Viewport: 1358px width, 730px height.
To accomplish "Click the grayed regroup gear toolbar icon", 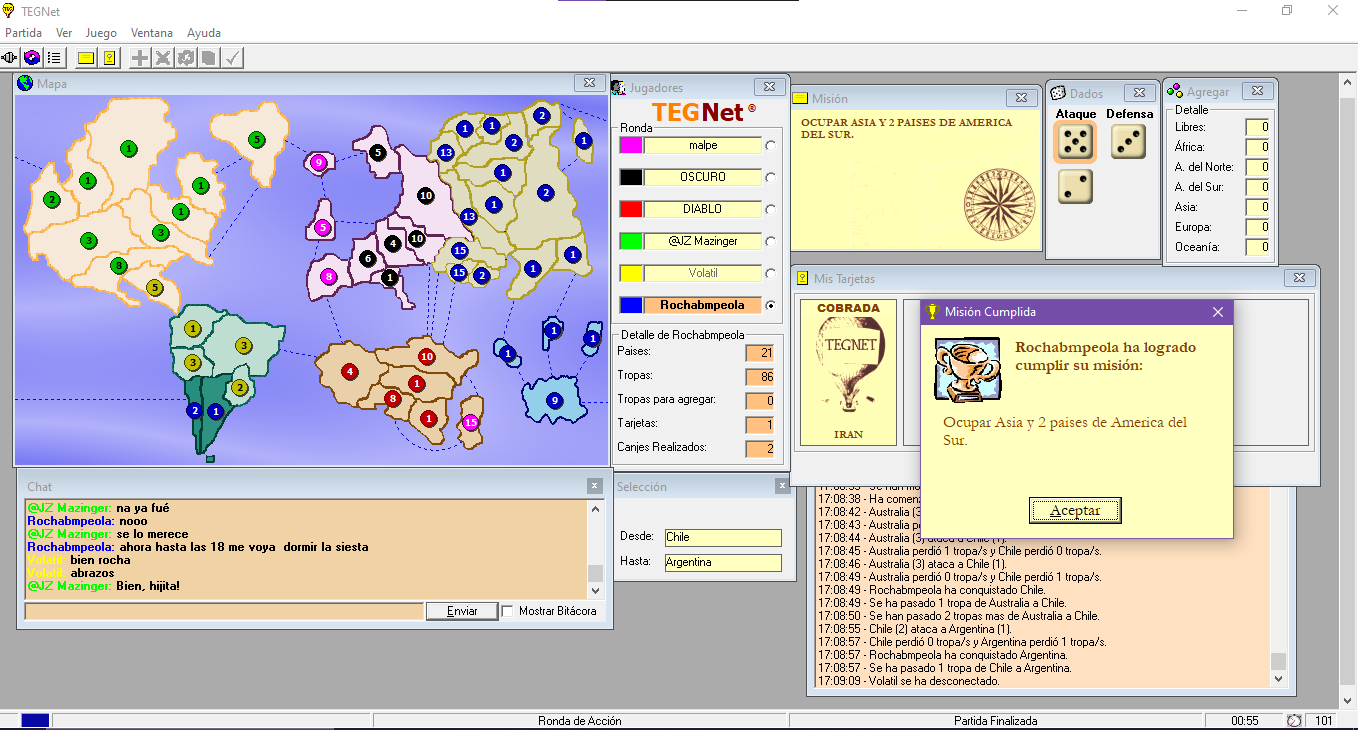I will point(186,58).
